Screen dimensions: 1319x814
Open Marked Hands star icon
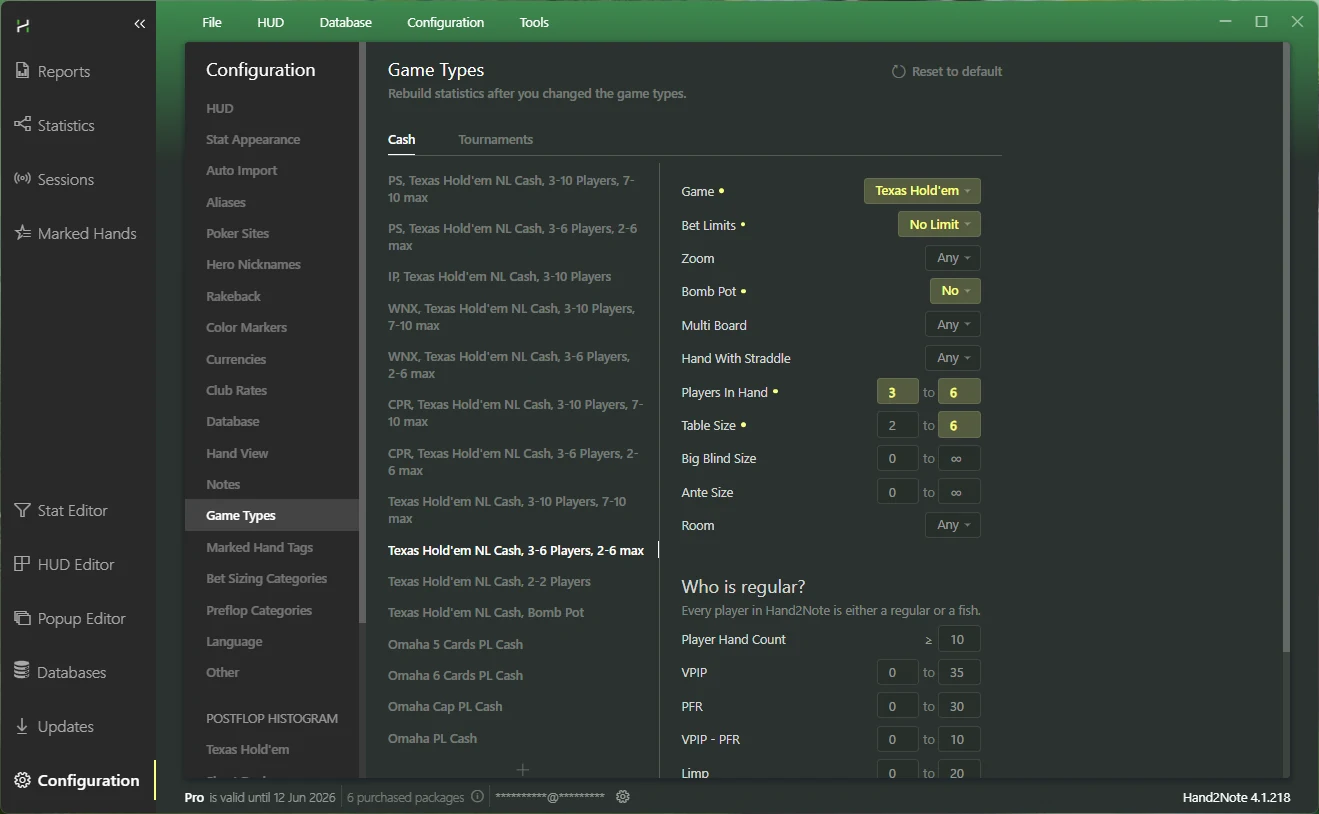coord(22,233)
